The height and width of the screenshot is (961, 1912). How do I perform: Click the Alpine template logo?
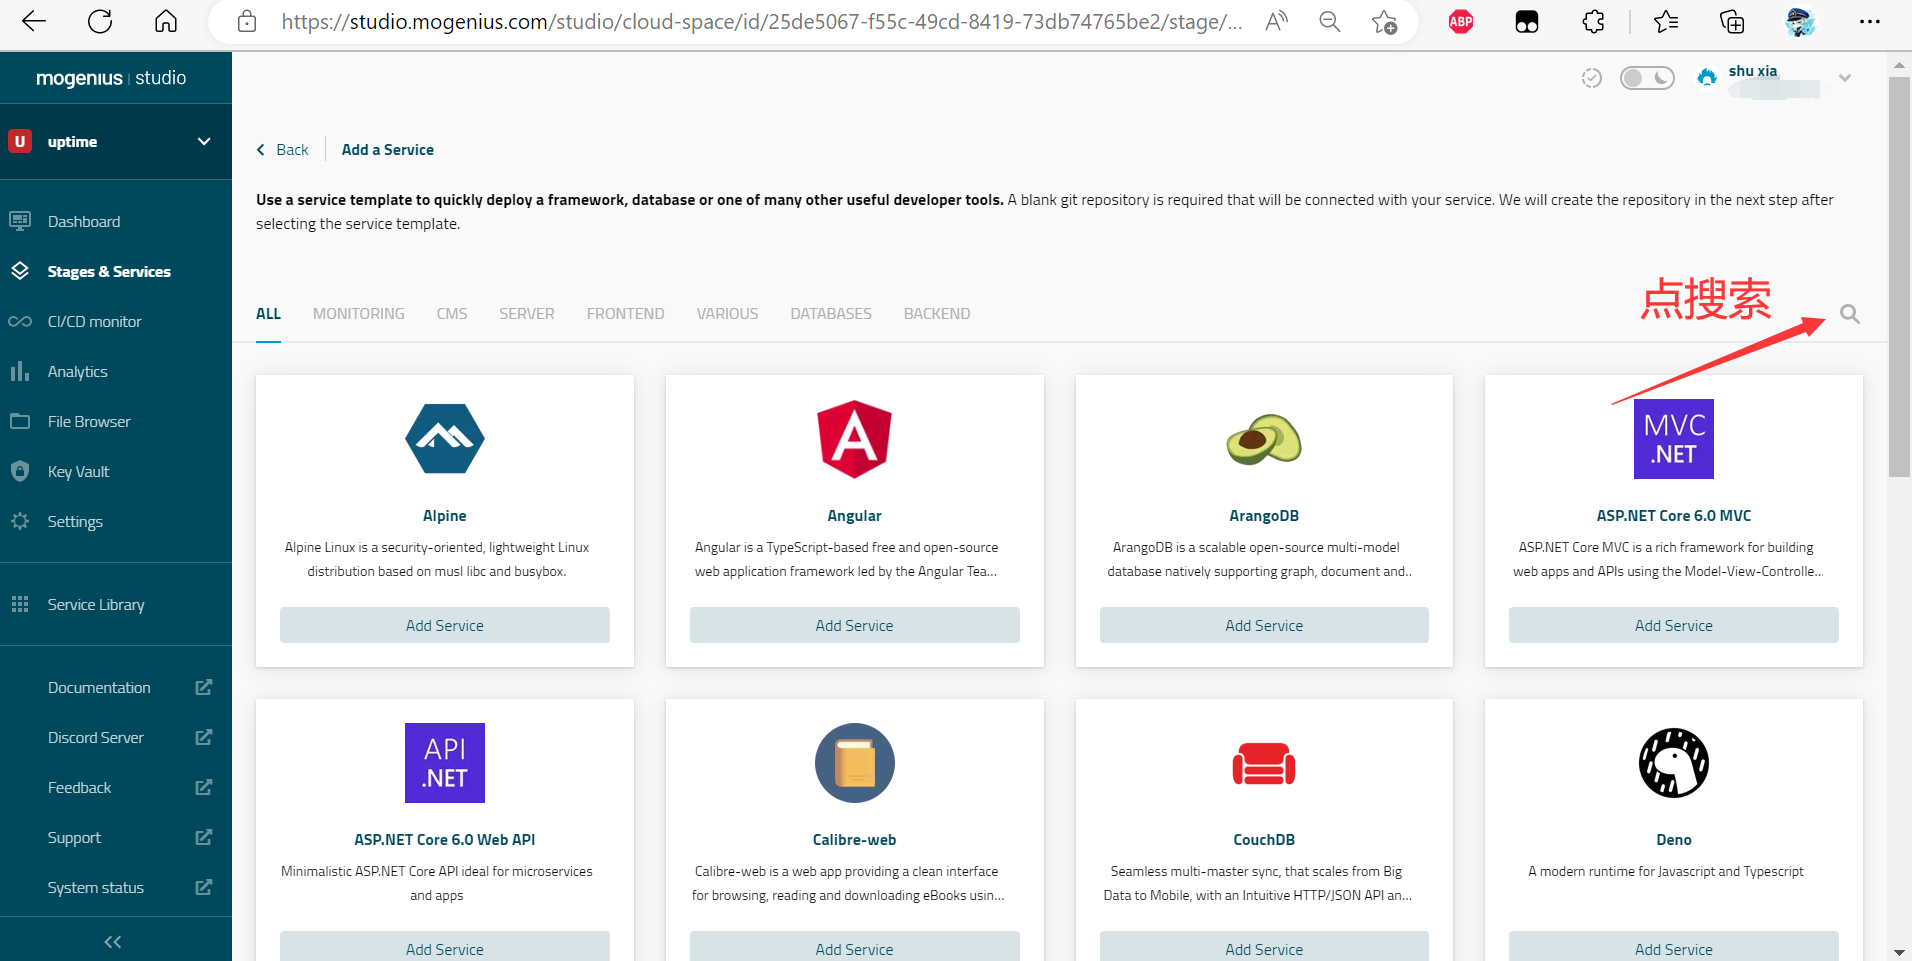444,439
